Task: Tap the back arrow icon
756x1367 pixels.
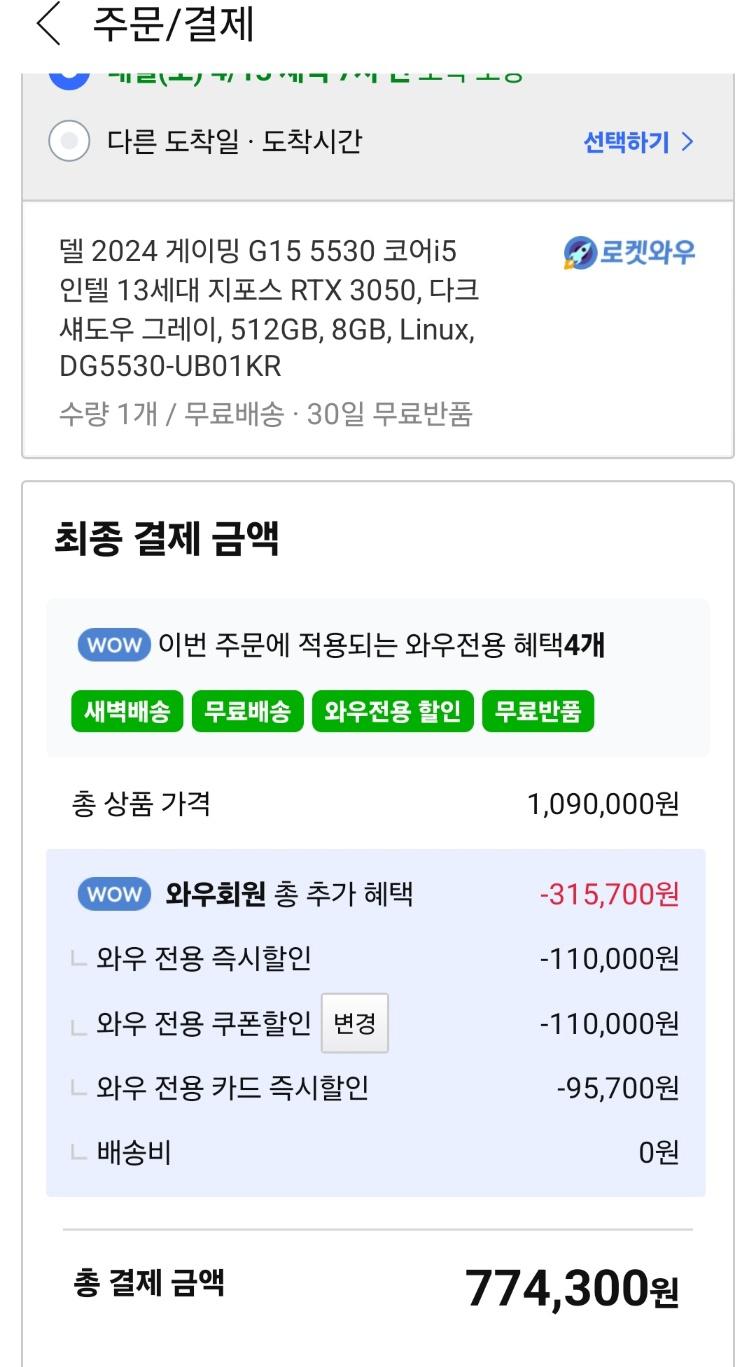Action: tap(48, 26)
